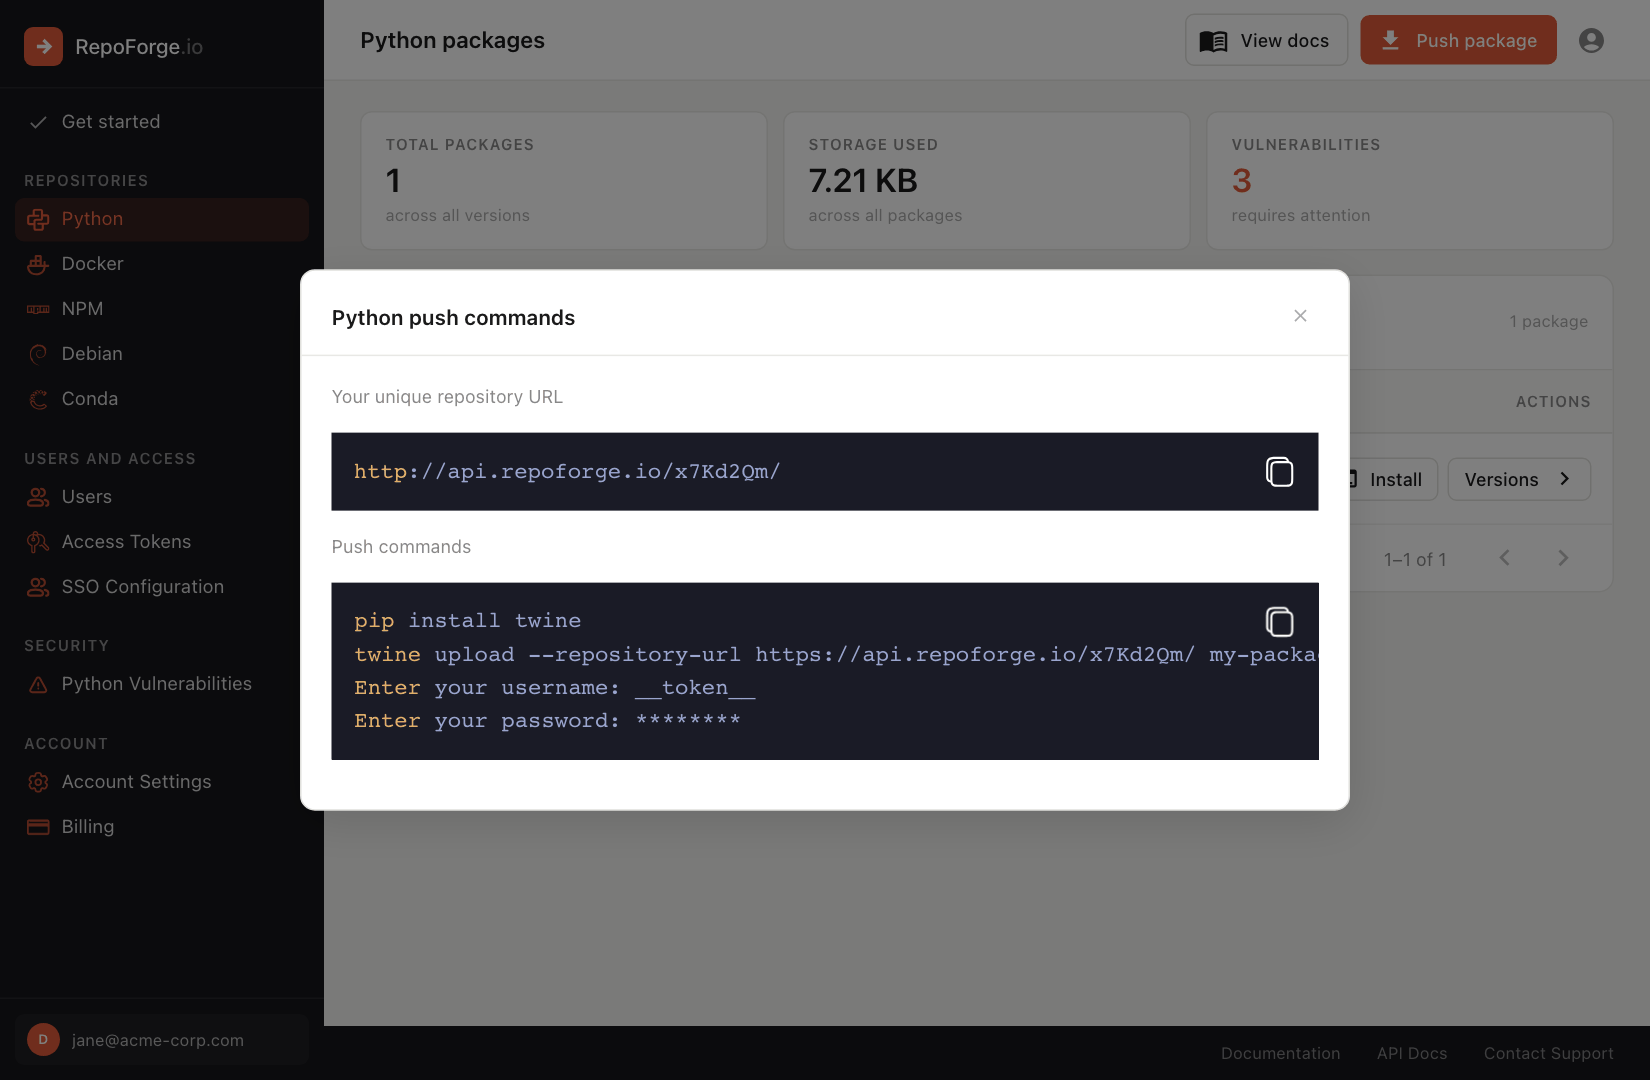Screen dimensions: 1650x1080
Task: Click the Vulnerabilities count 3
Action: pyautogui.click(x=1241, y=181)
